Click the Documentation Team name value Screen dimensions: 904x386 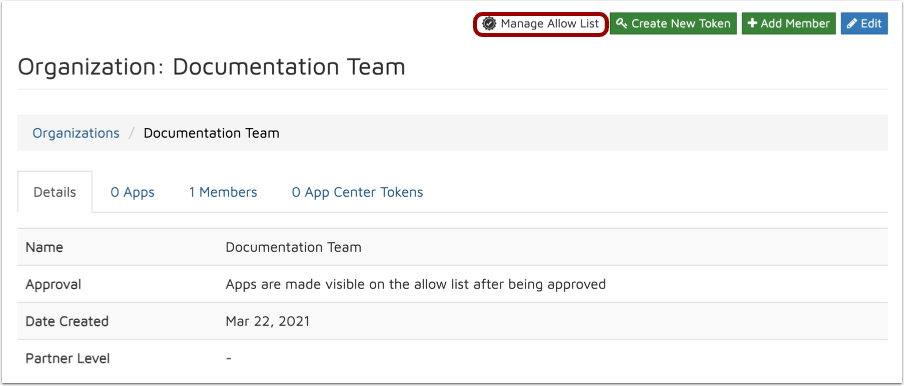click(x=293, y=247)
